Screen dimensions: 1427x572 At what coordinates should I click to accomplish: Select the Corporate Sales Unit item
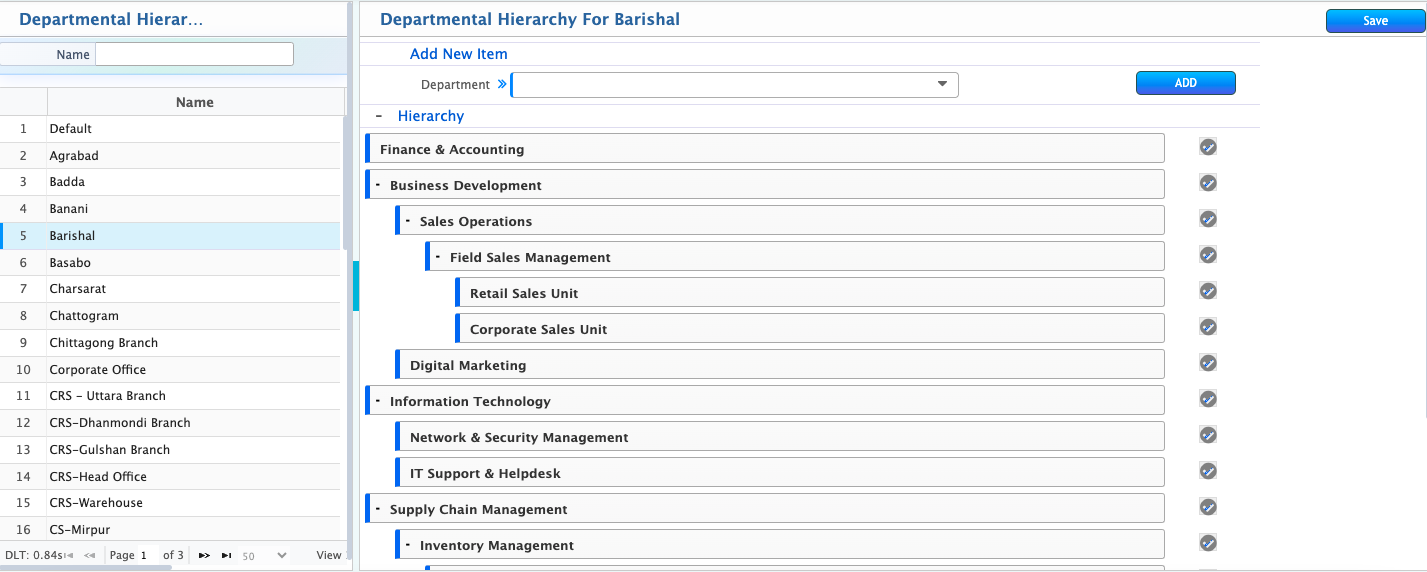pos(810,328)
